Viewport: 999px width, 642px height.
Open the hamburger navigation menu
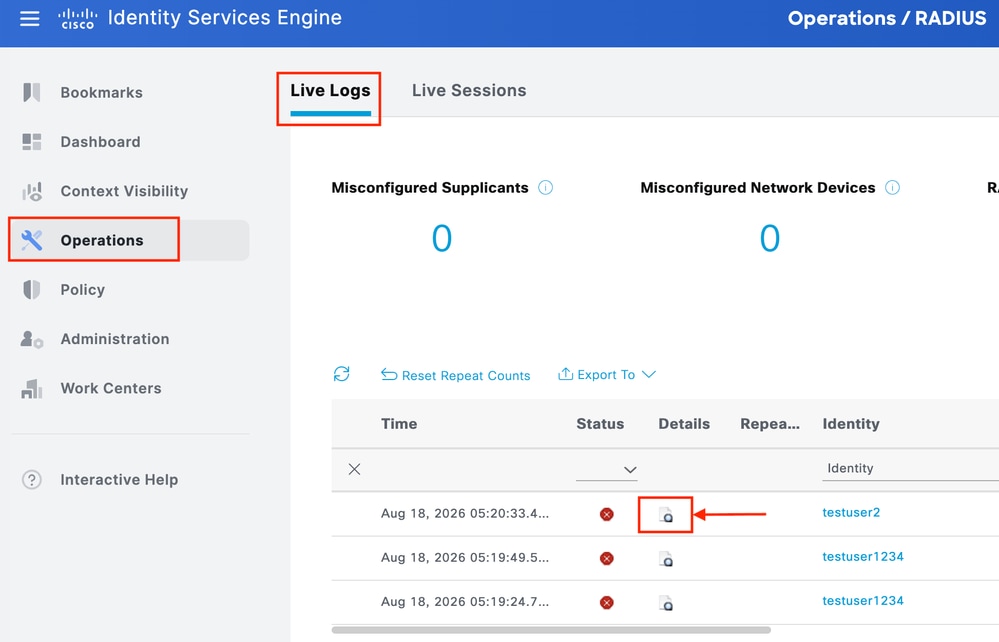(29, 18)
